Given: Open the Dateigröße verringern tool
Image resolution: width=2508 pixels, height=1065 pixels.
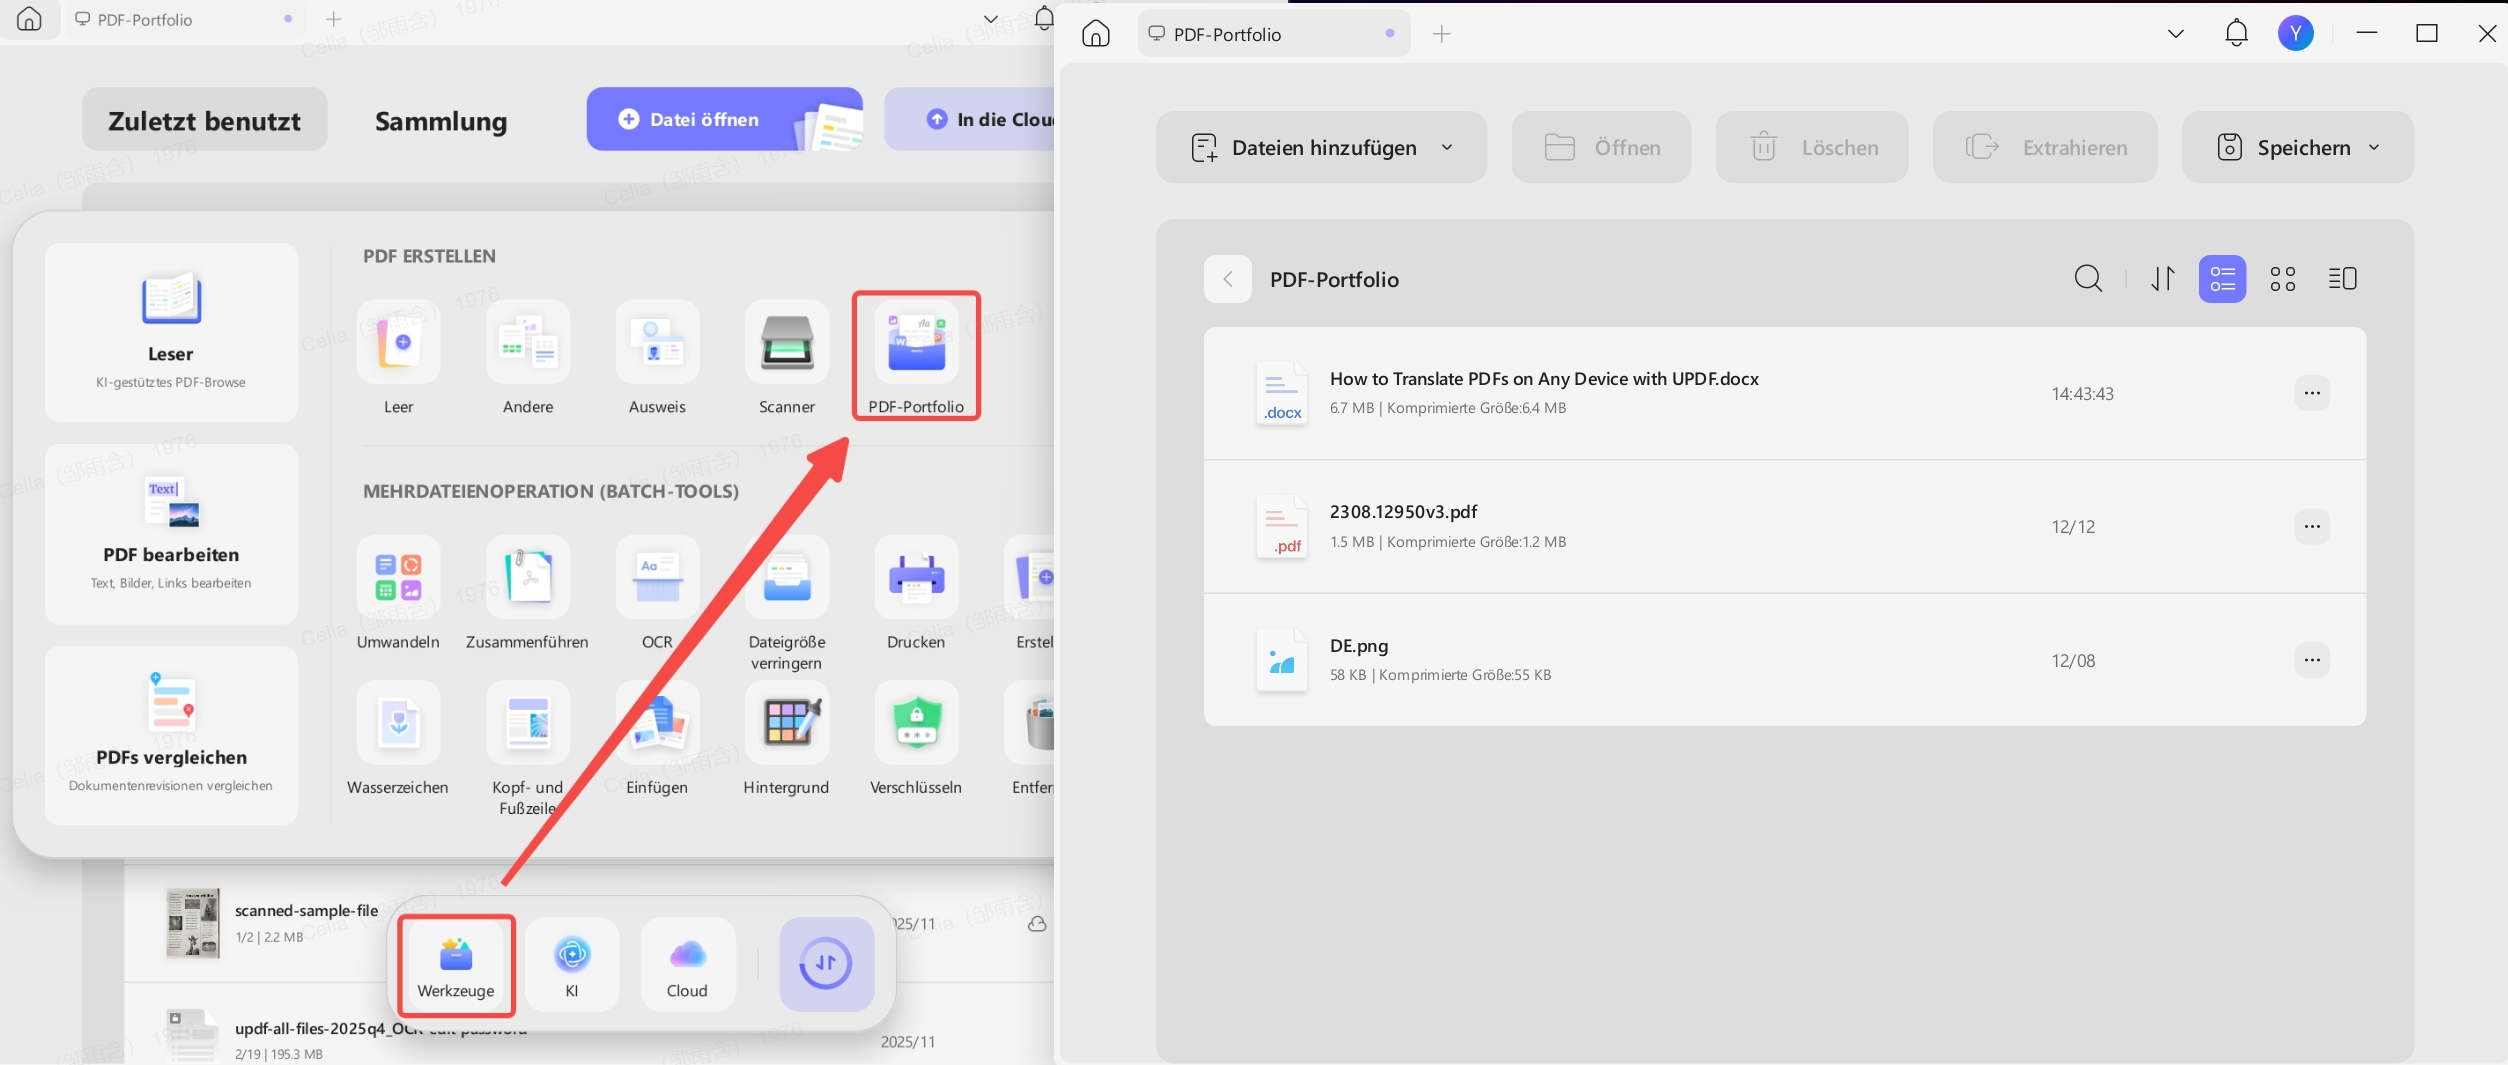Looking at the screenshot, I should pos(787,577).
